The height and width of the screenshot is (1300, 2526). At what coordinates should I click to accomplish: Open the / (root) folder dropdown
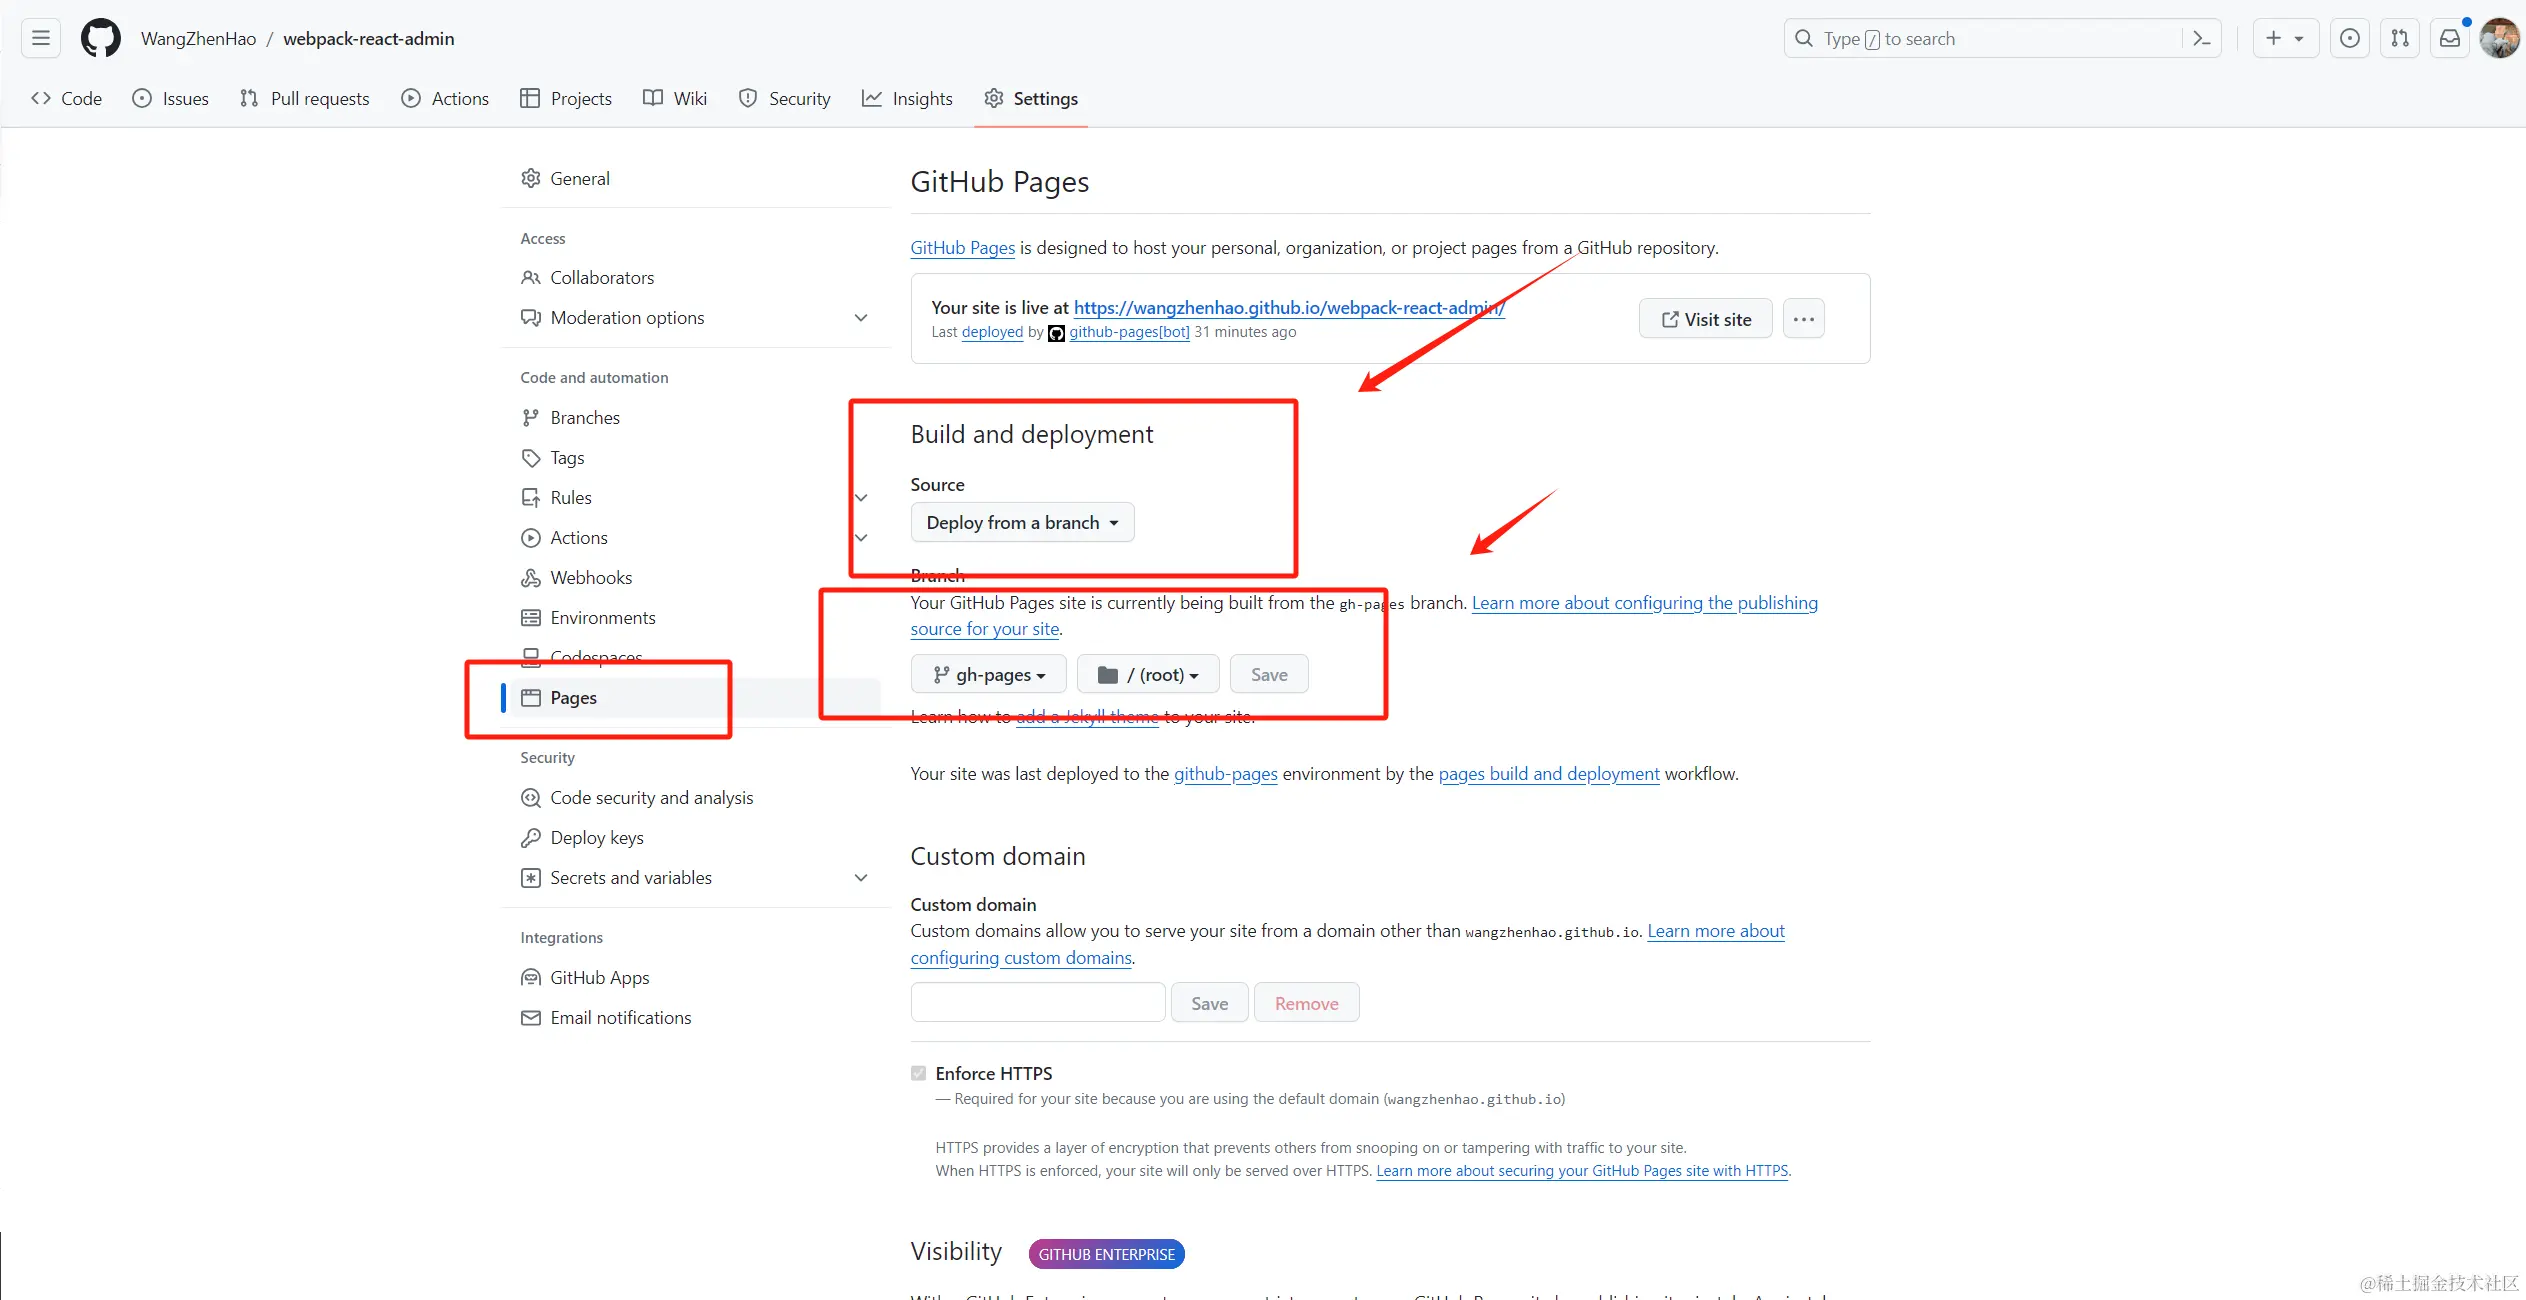pos(1147,675)
